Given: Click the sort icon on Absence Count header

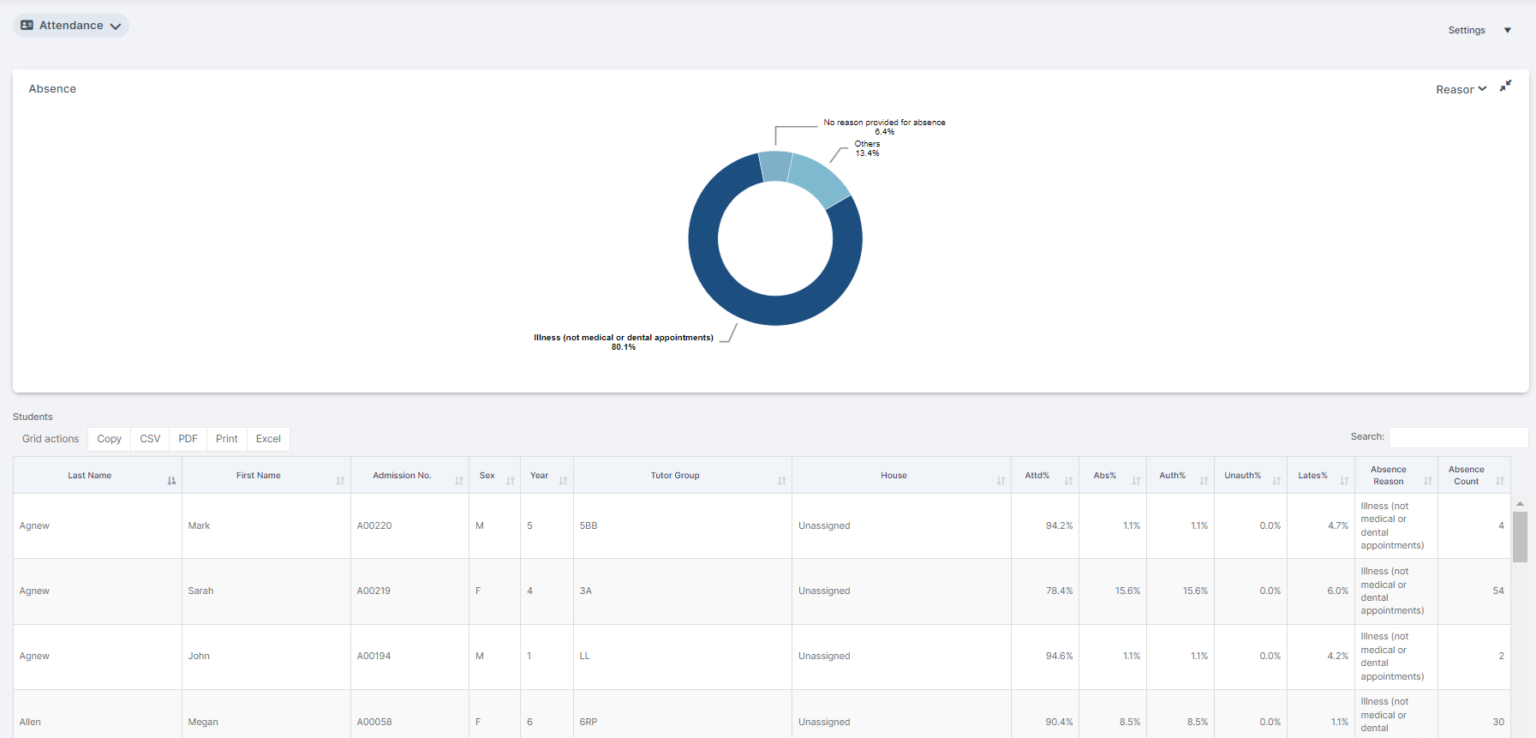Looking at the screenshot, I should pyautogui.click(x=1502, y=481).
